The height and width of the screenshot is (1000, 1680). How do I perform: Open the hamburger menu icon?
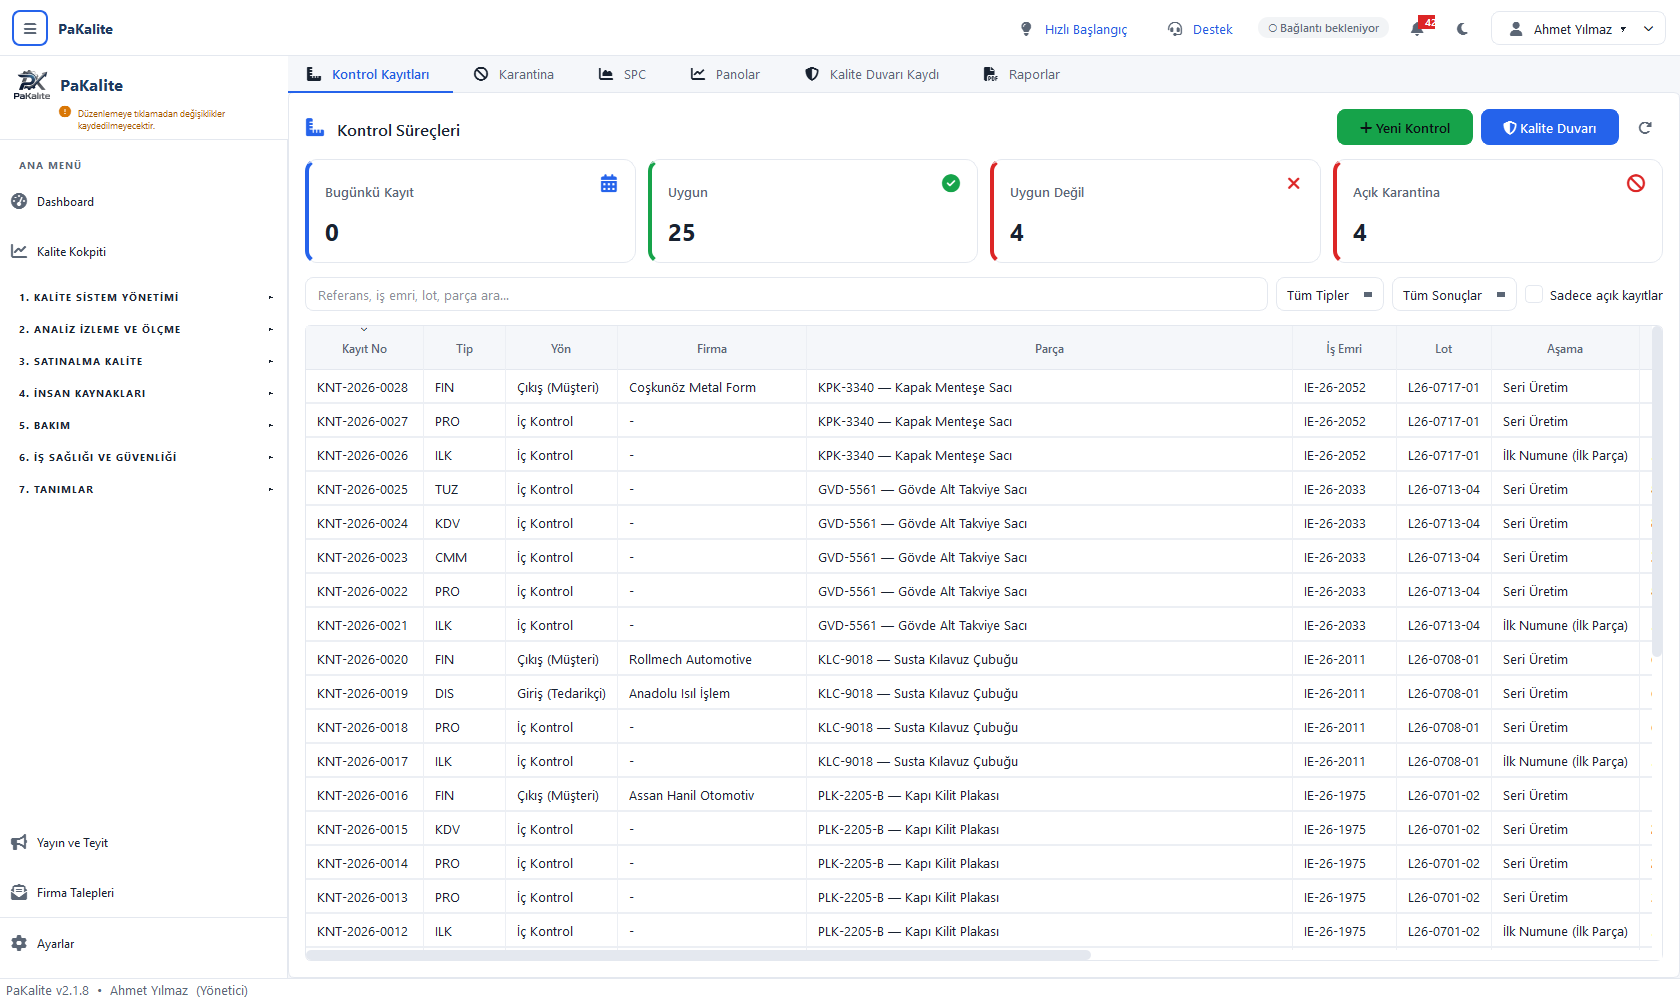point(30,29)
